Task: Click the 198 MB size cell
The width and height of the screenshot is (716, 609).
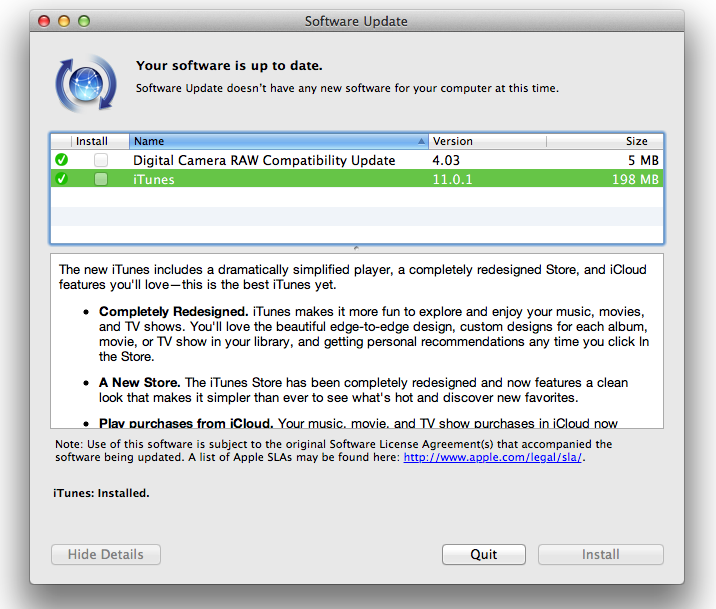Action: (635, 179)
